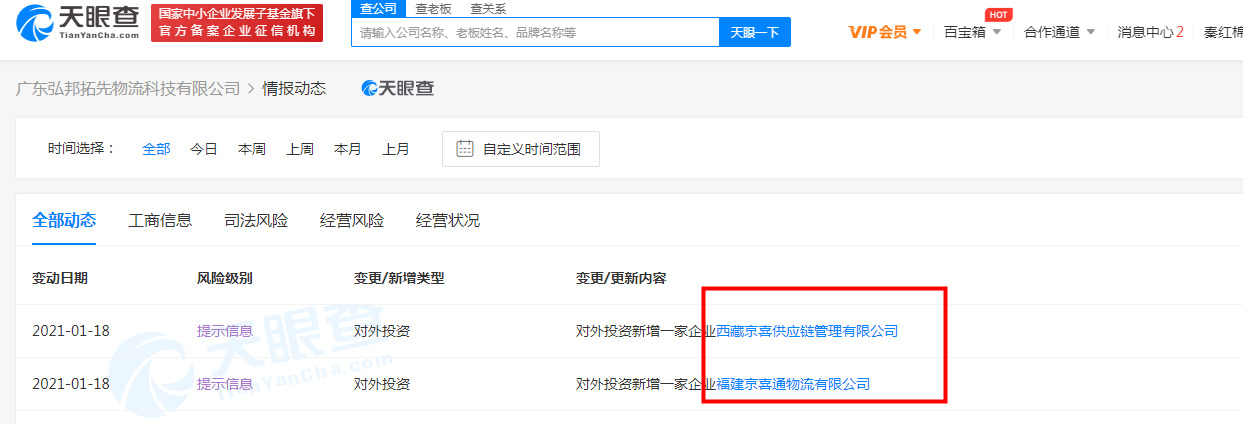Switch to the 经营状况 tab
Viewport: 1243px width, 424px height.
448,221
